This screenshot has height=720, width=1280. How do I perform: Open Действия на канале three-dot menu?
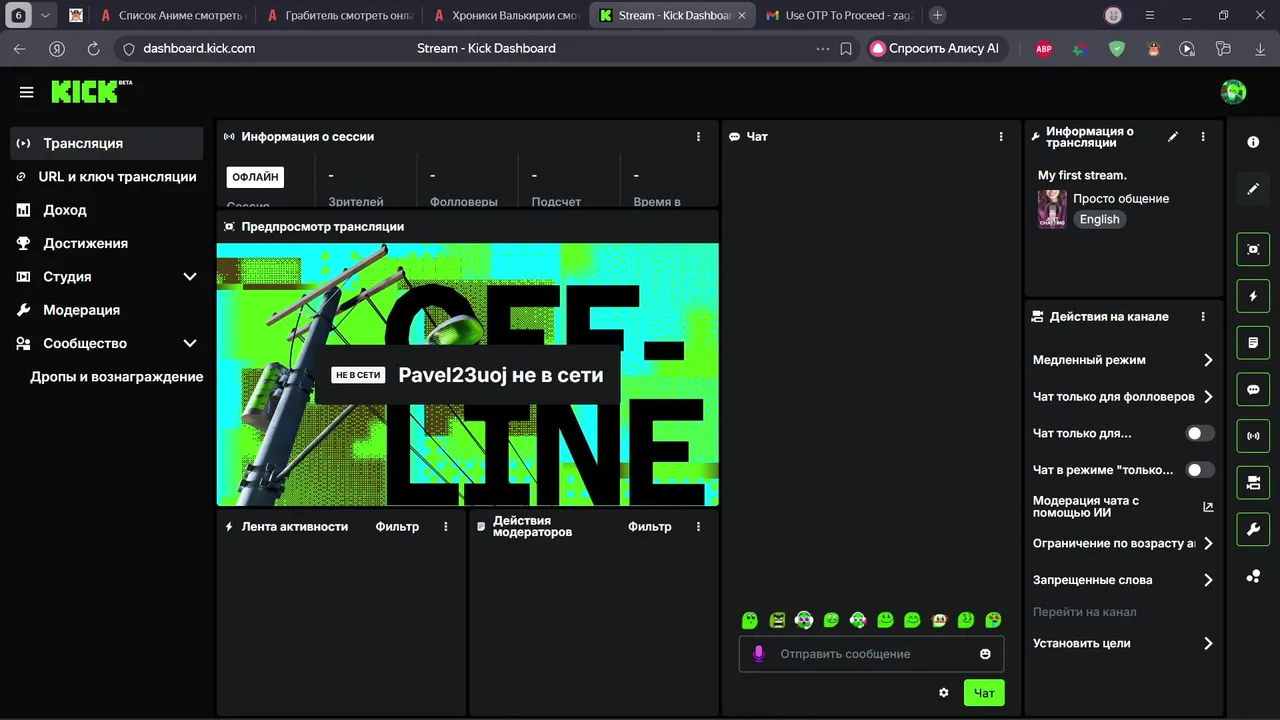[x=1203, y=317]
